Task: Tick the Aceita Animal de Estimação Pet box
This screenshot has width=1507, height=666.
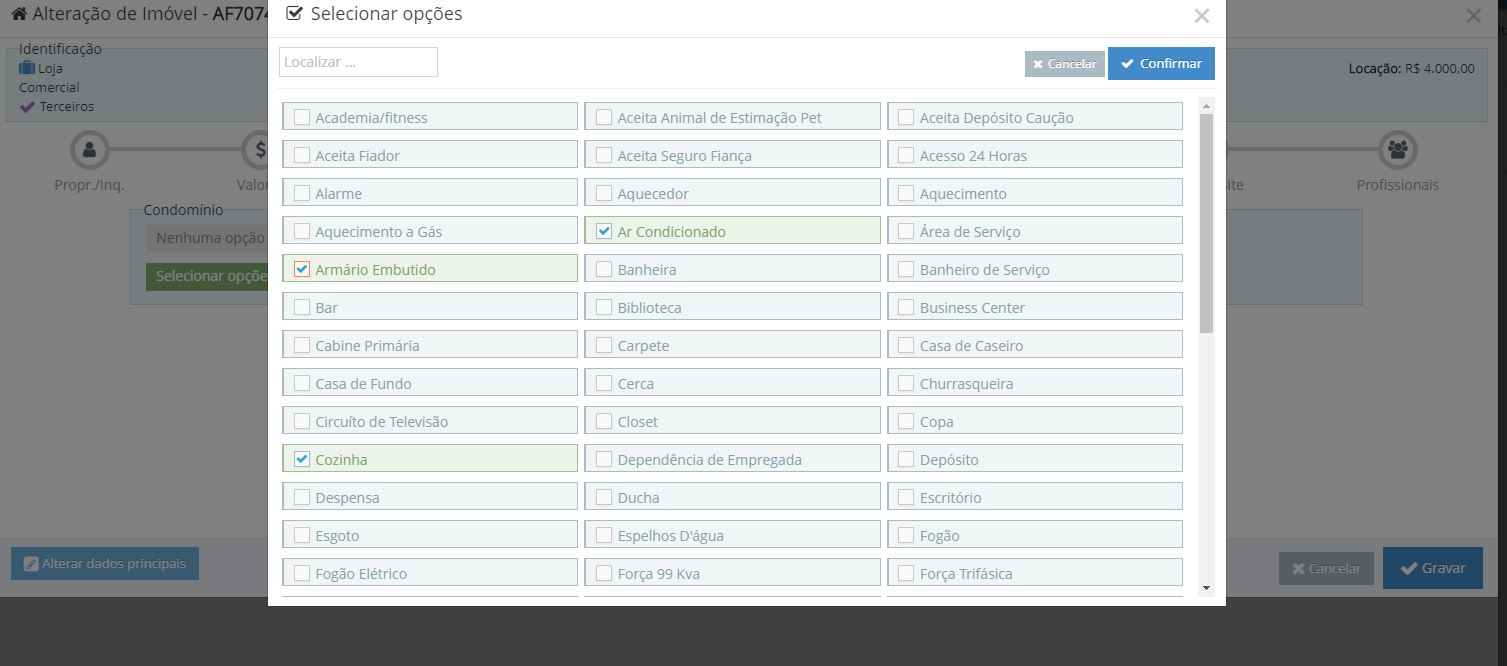Action: [604, 117]
